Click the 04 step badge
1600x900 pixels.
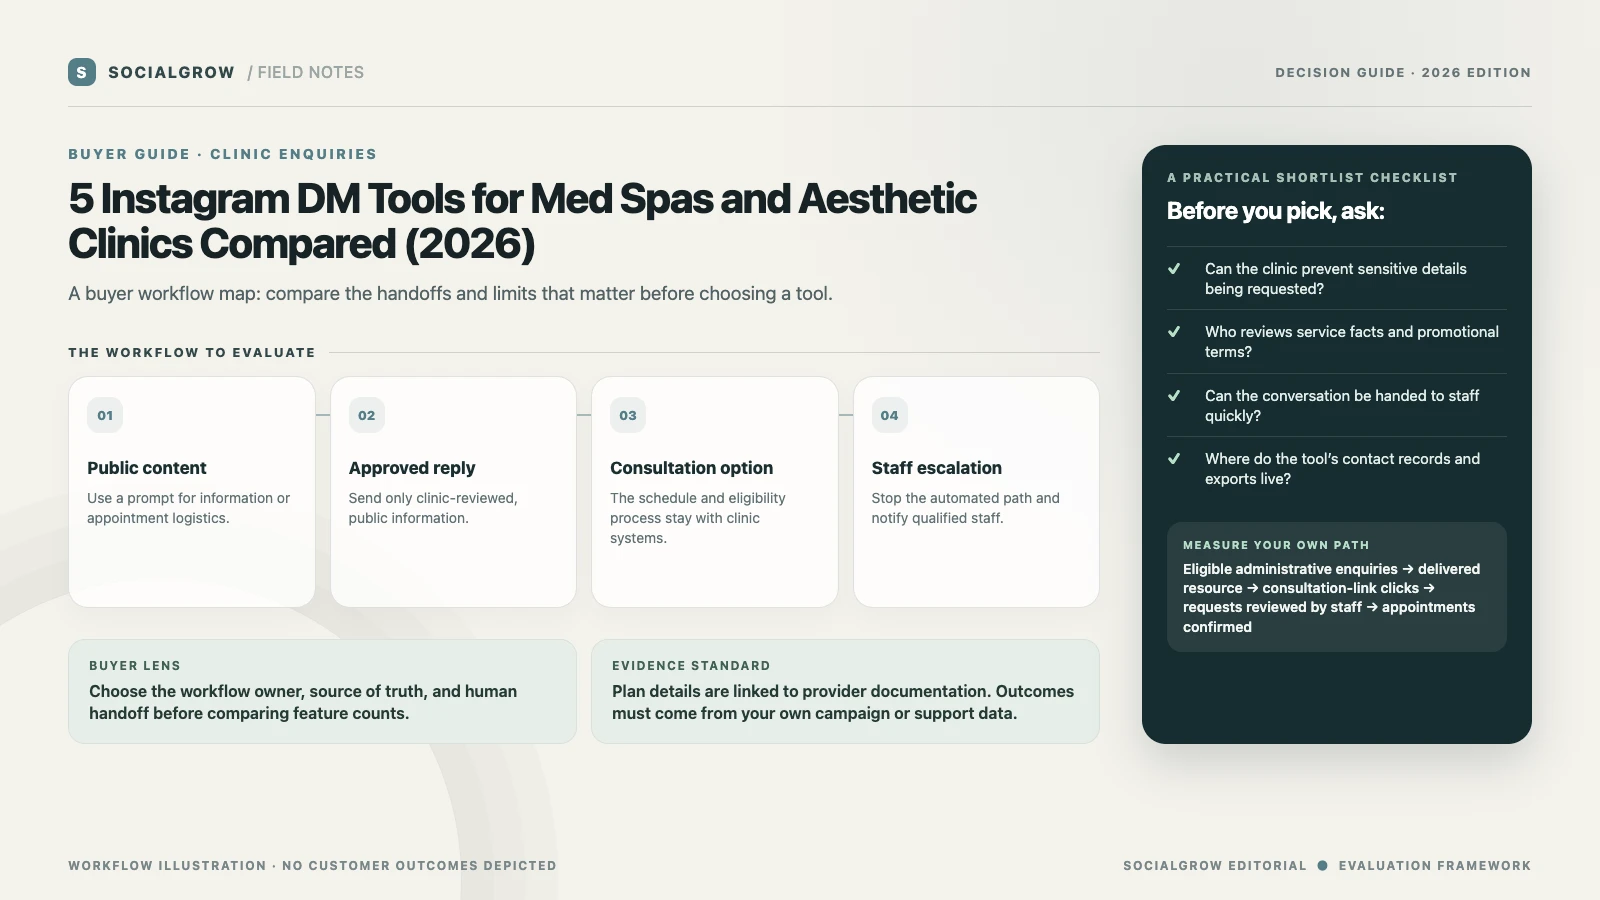(x=890, y=415)
